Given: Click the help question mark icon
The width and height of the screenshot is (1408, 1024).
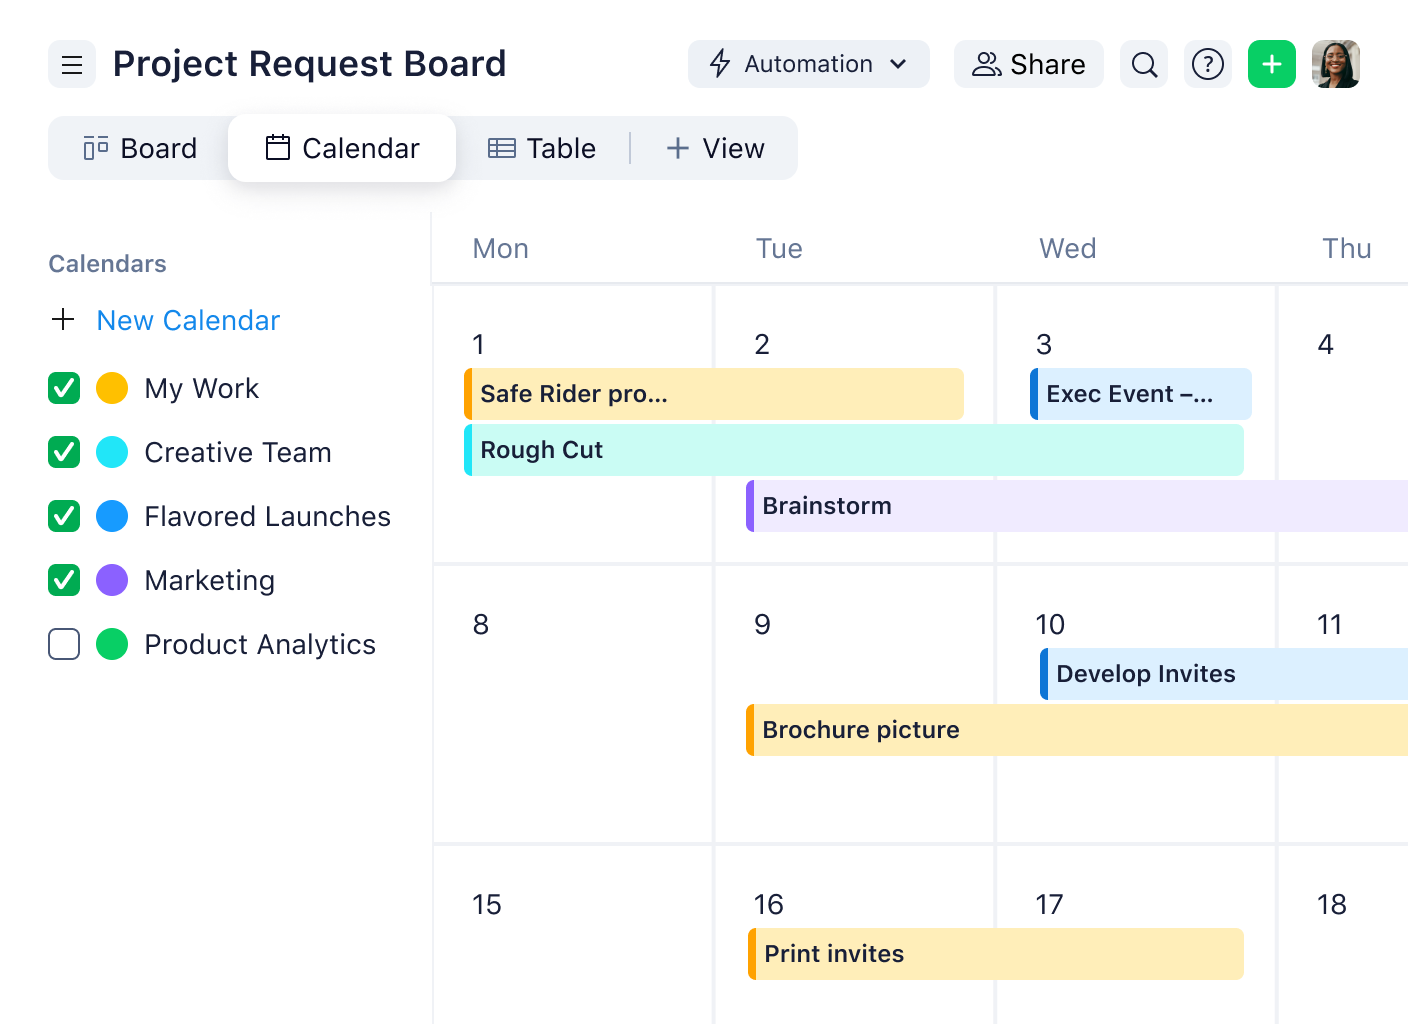Looking at the screenshot, I should pyautogui.click(x=1208, y=64).
